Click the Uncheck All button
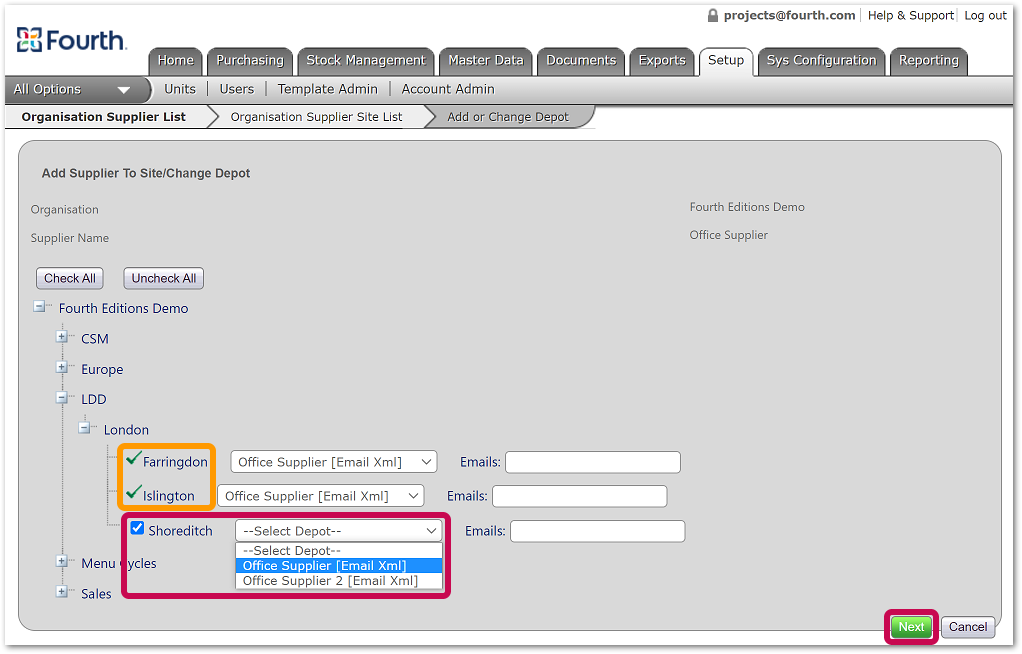The image size is (1022, 654). (164, 278)
